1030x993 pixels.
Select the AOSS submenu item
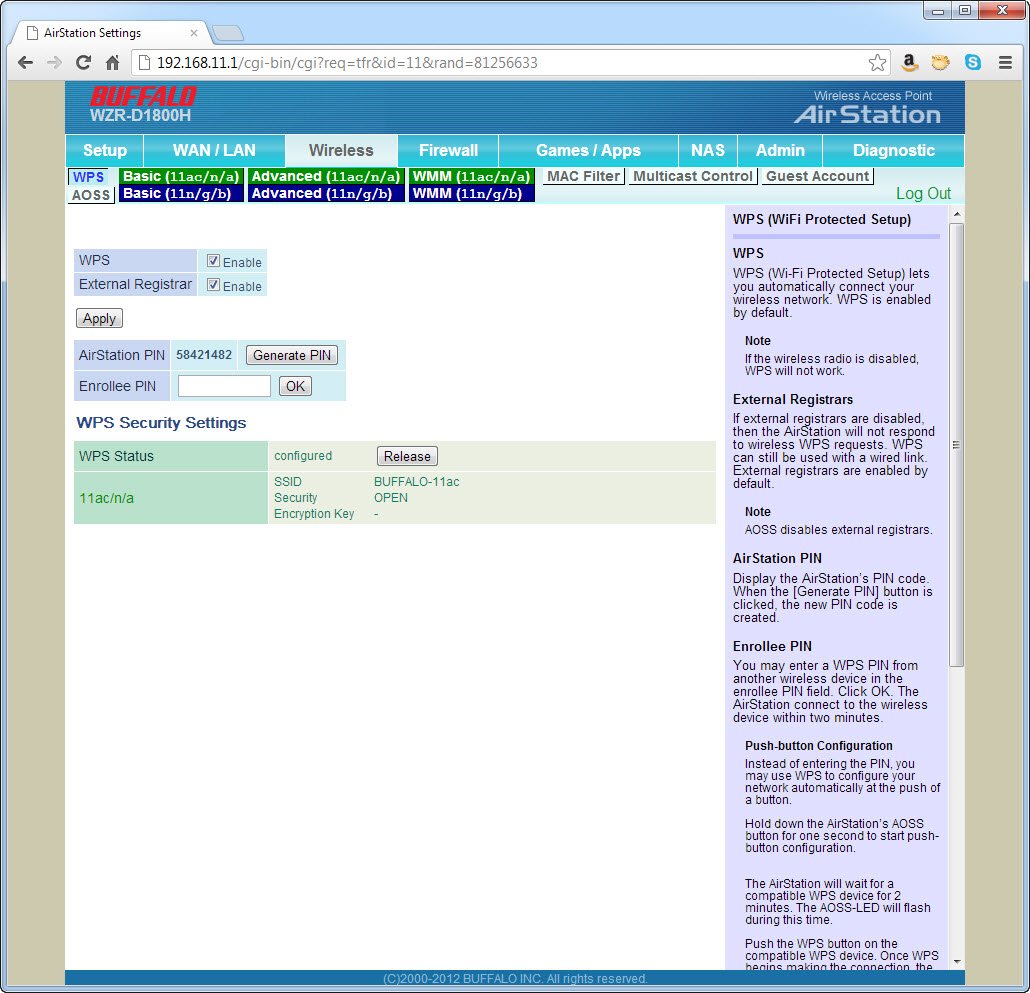tap(91, 195)
